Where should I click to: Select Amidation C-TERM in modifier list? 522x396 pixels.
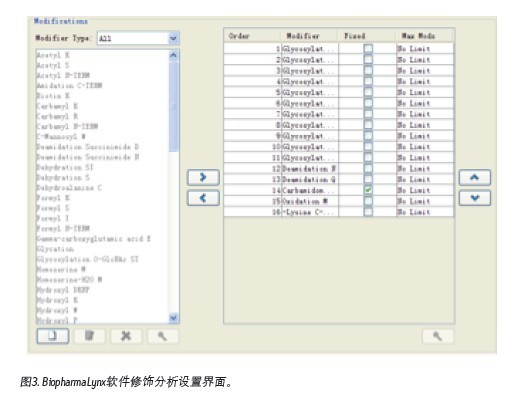coord(69,86)
